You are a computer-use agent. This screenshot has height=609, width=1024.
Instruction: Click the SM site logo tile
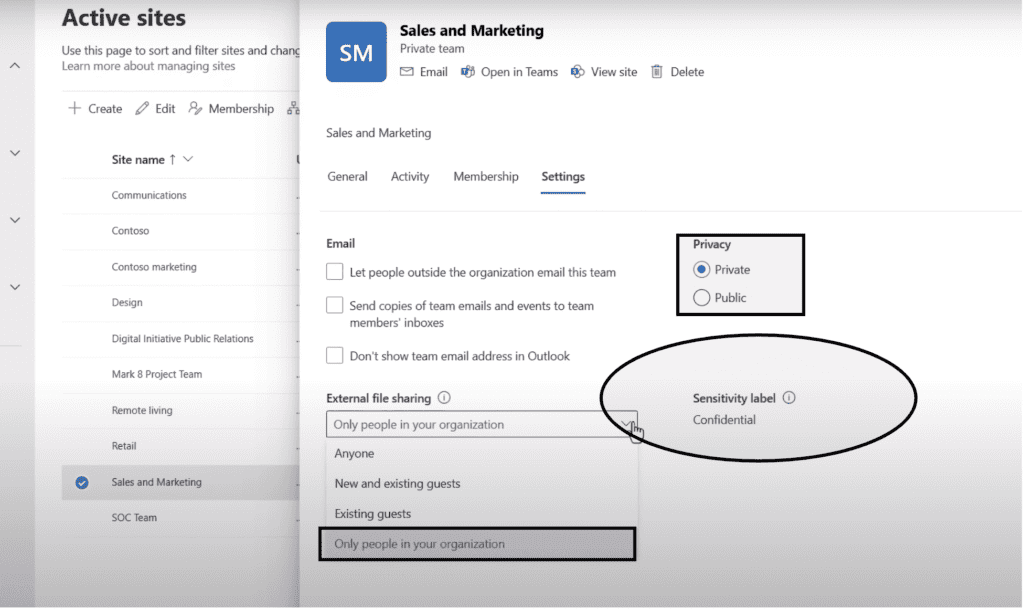click(356, 52)
